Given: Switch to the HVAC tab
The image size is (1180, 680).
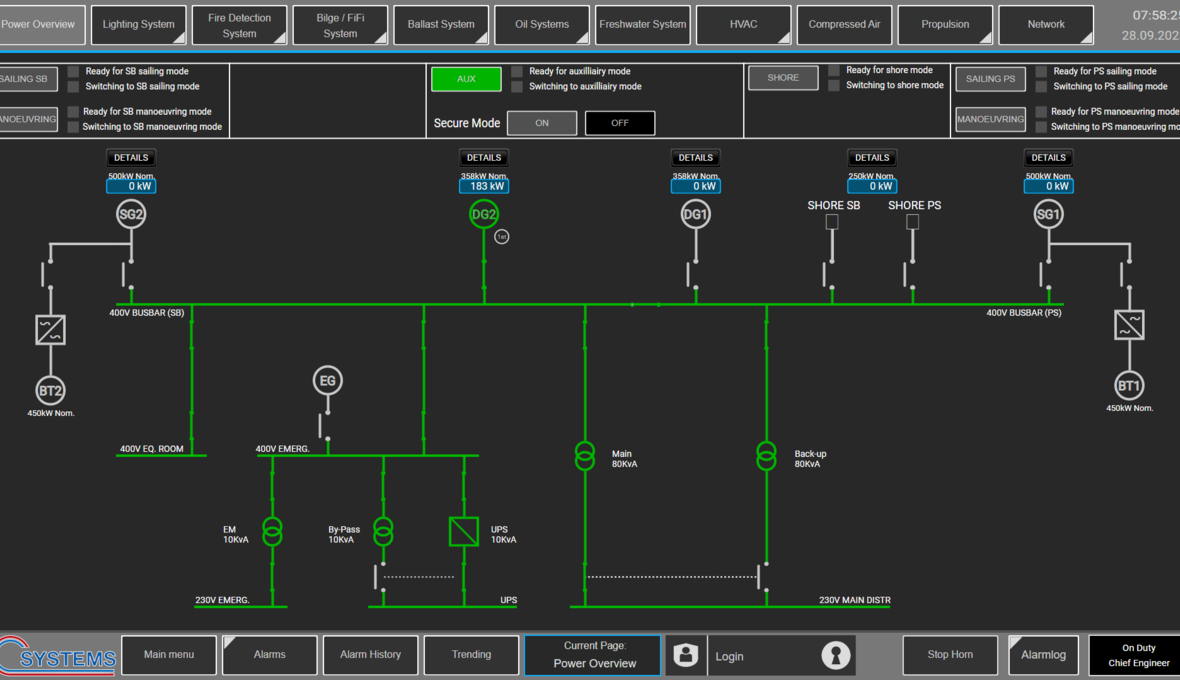Looking at the screenshot, I should 743,24.
